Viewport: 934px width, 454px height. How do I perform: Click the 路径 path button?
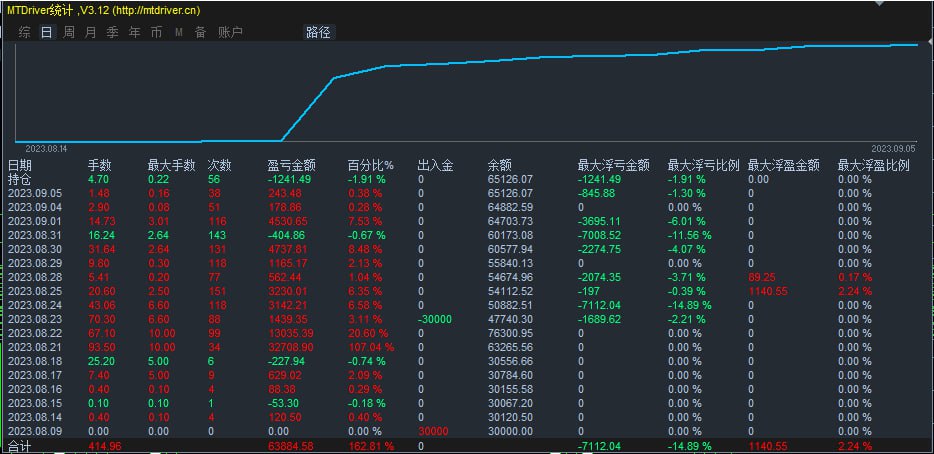tap(318, 32)
